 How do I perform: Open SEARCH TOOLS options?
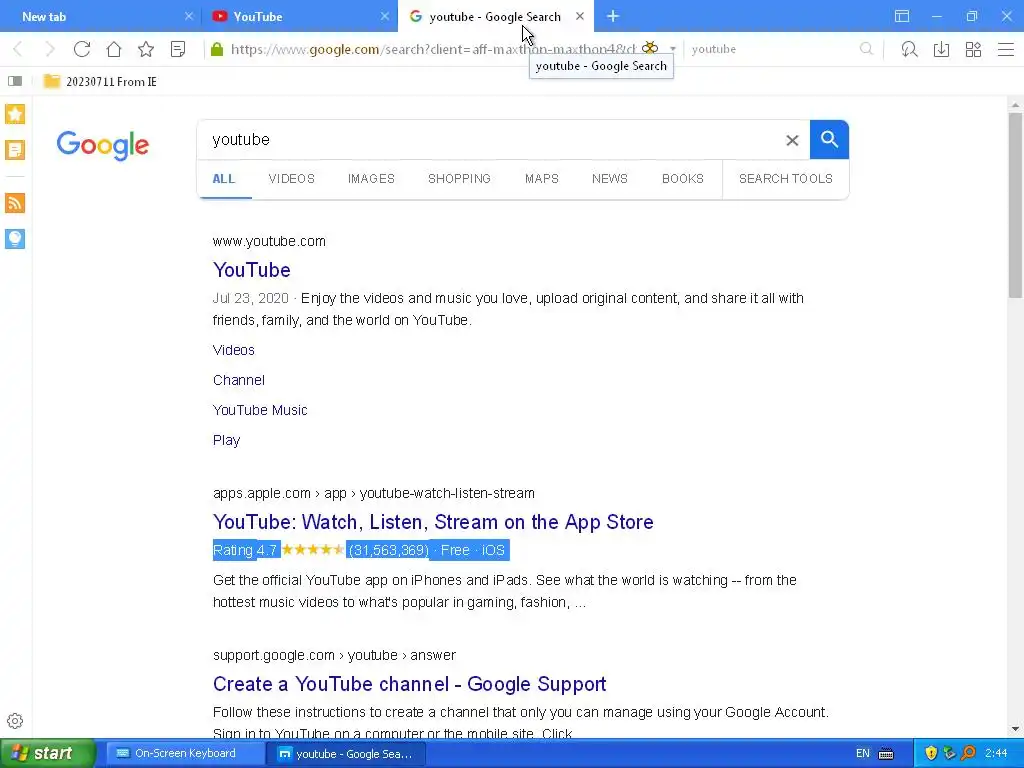786,179
